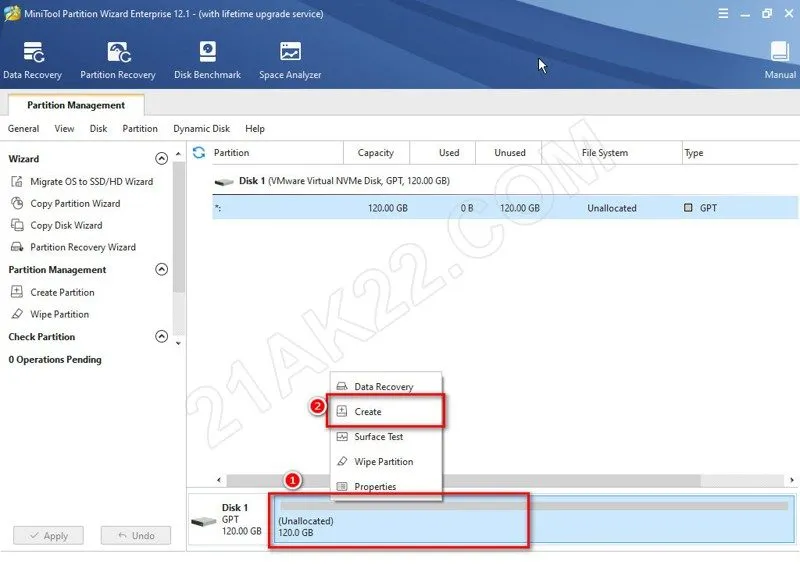The height and width of the screenshot is (568, 800).
Task: Click the MiniTool app logo in the title bar
Action: point(12,13)
